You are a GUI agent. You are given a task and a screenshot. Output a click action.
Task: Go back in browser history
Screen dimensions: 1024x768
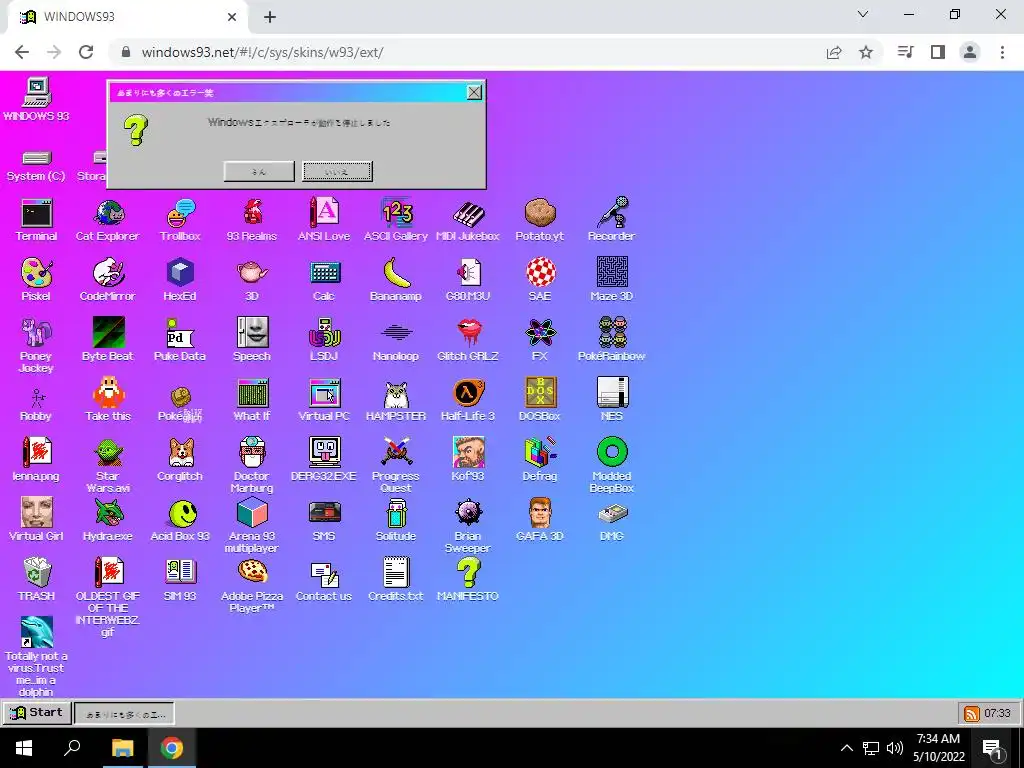(x=22, y=52)
